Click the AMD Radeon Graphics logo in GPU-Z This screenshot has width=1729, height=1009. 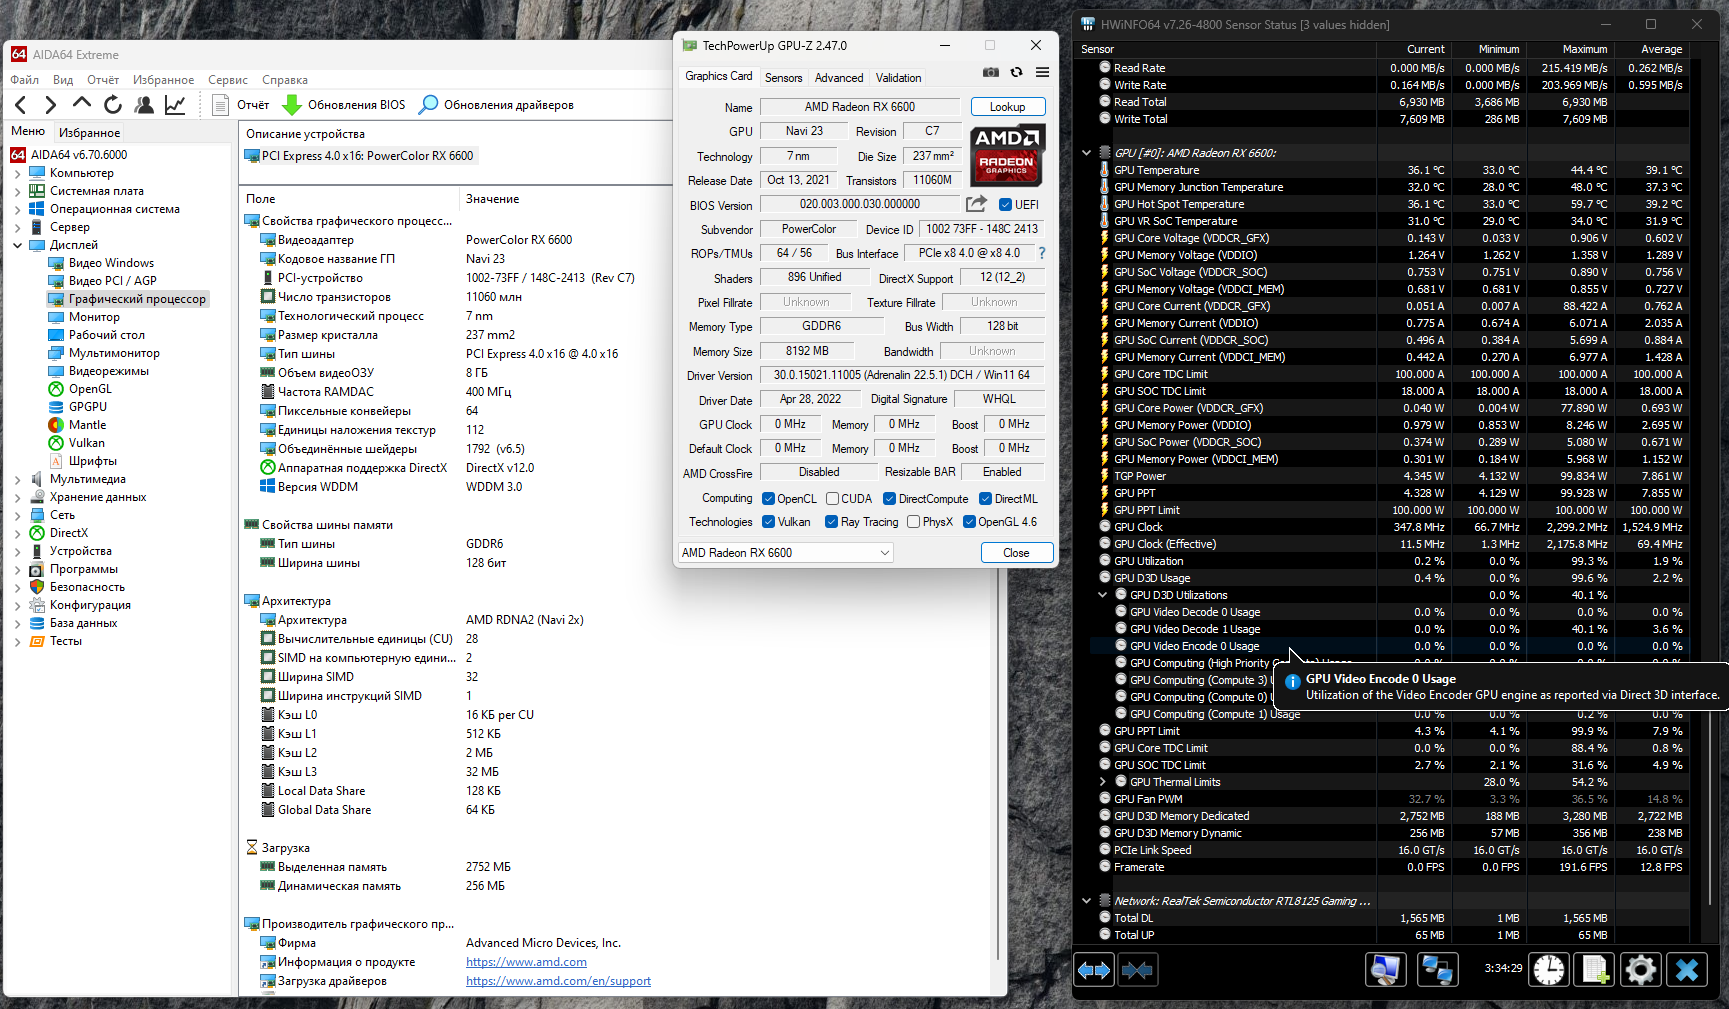[1007, 155]
